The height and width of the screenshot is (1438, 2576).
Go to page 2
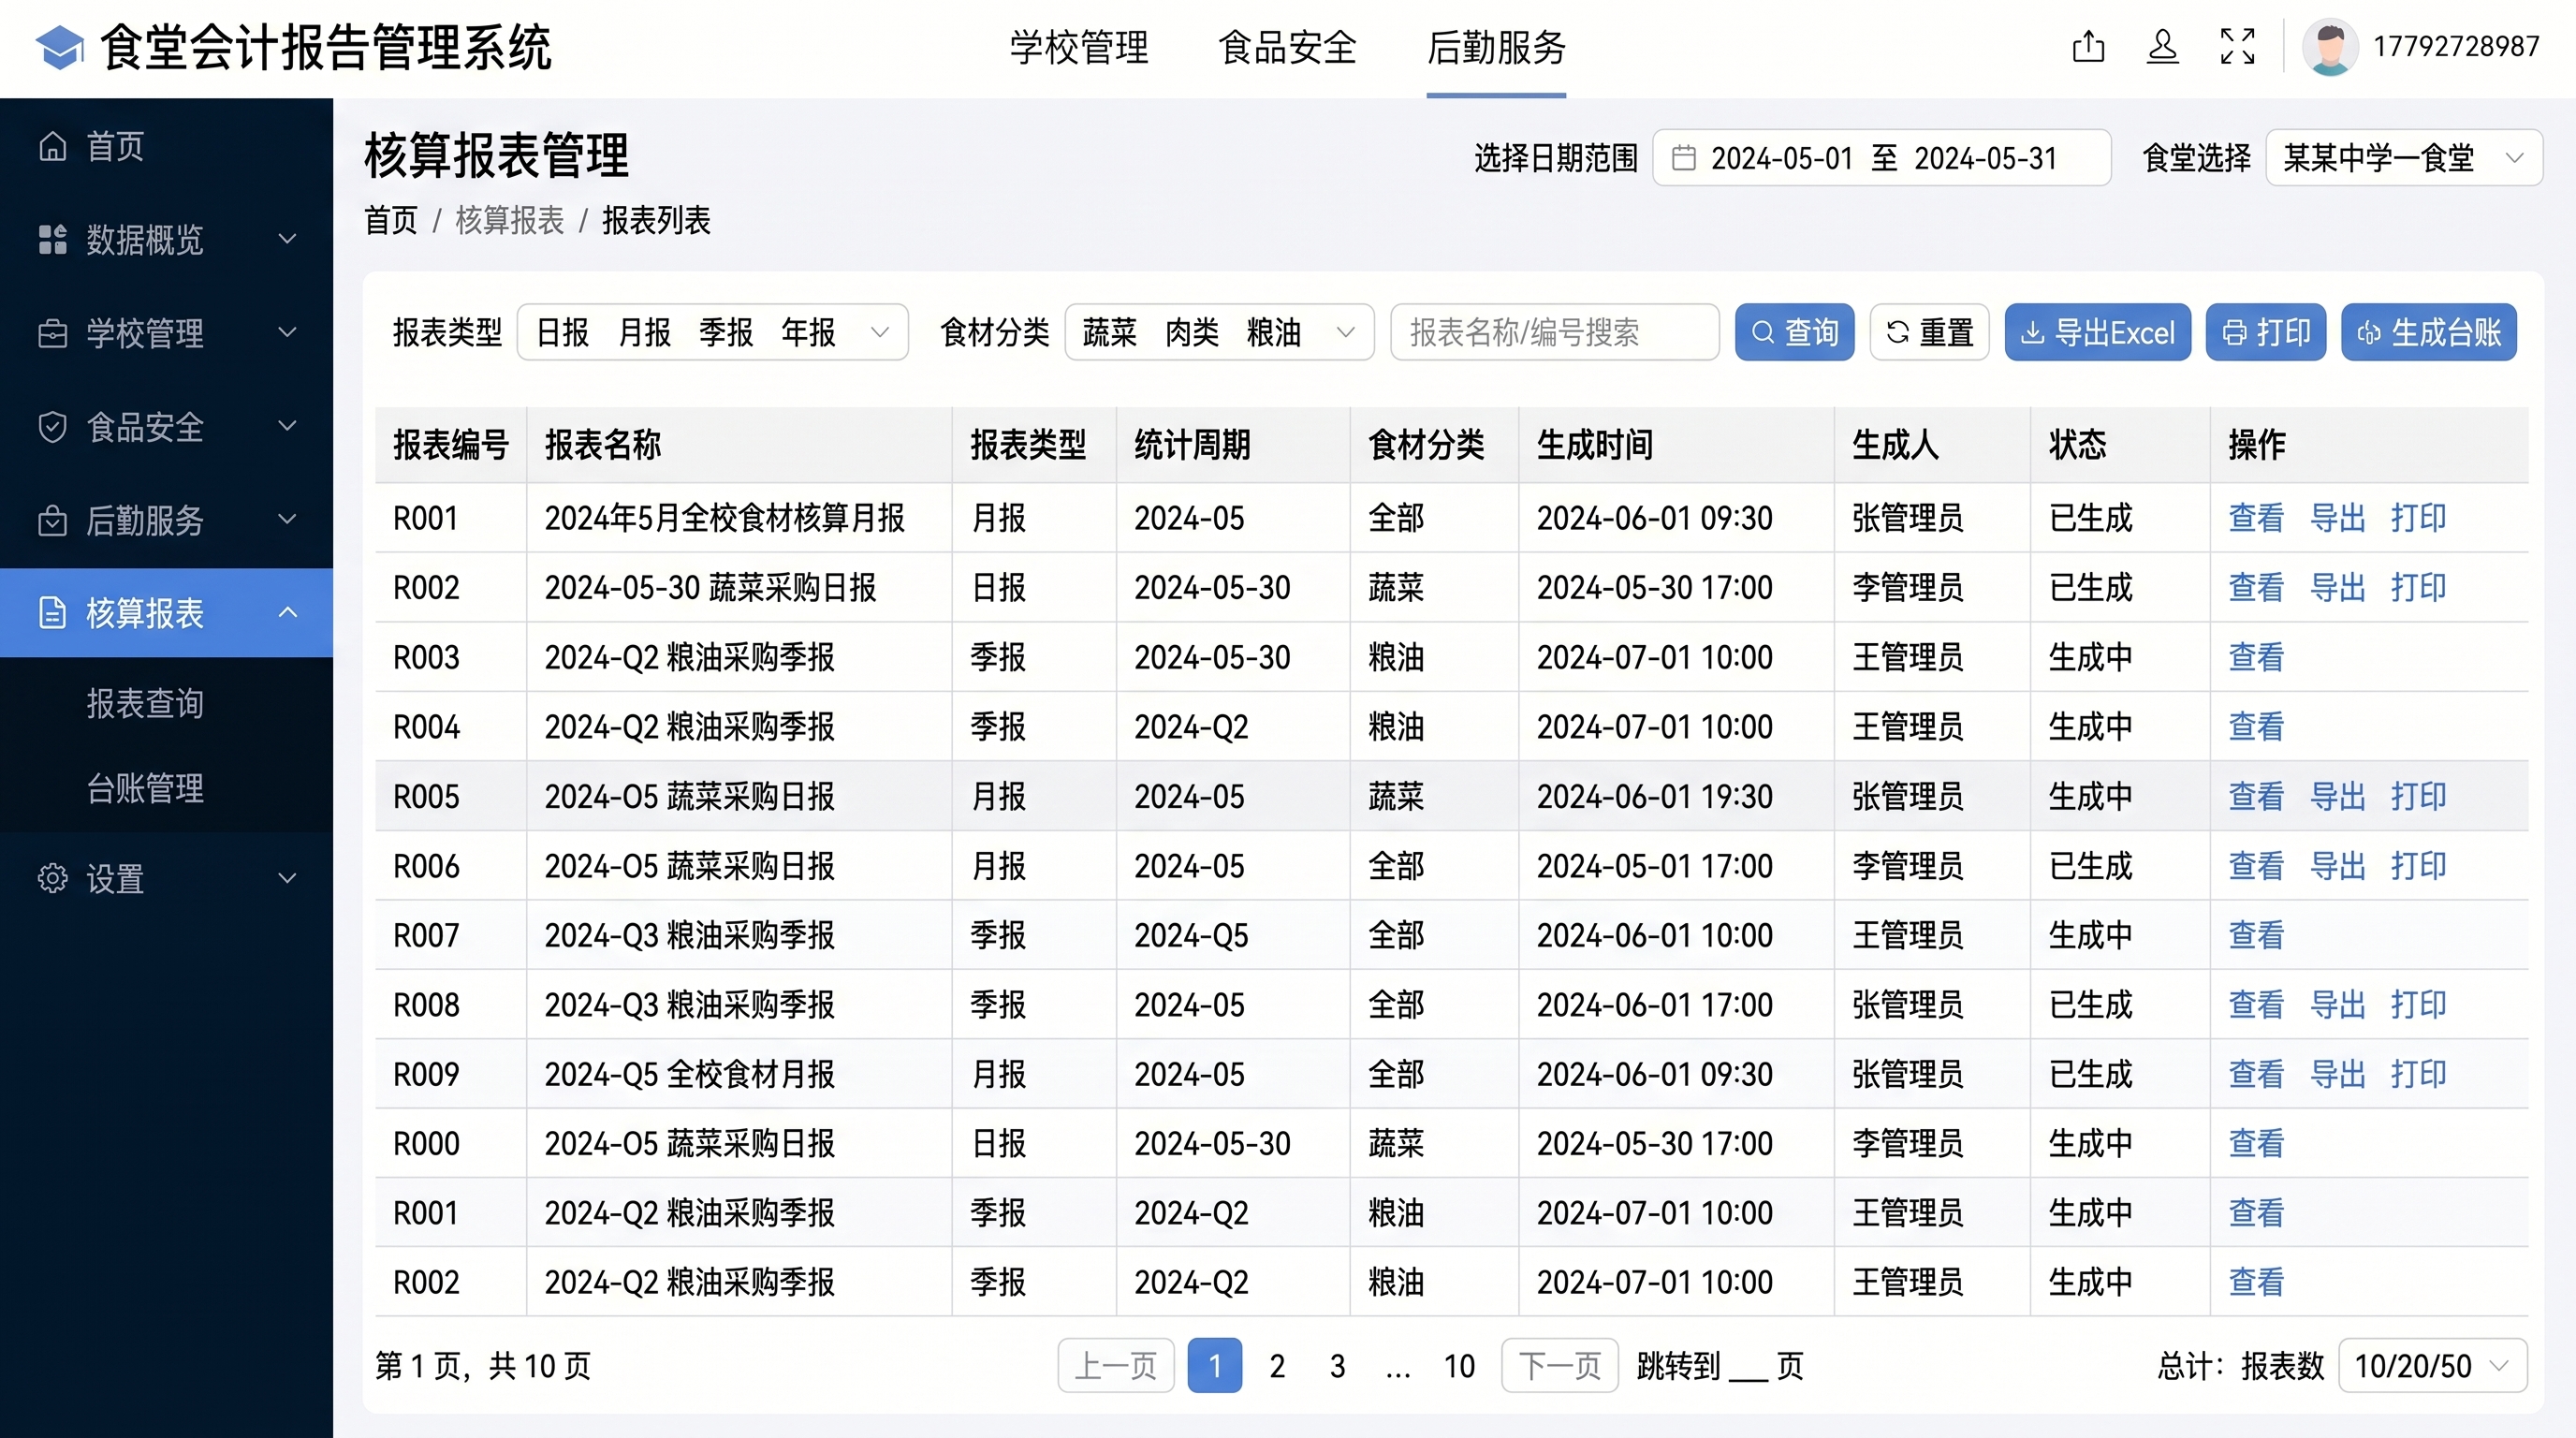coord(1277,1366)
